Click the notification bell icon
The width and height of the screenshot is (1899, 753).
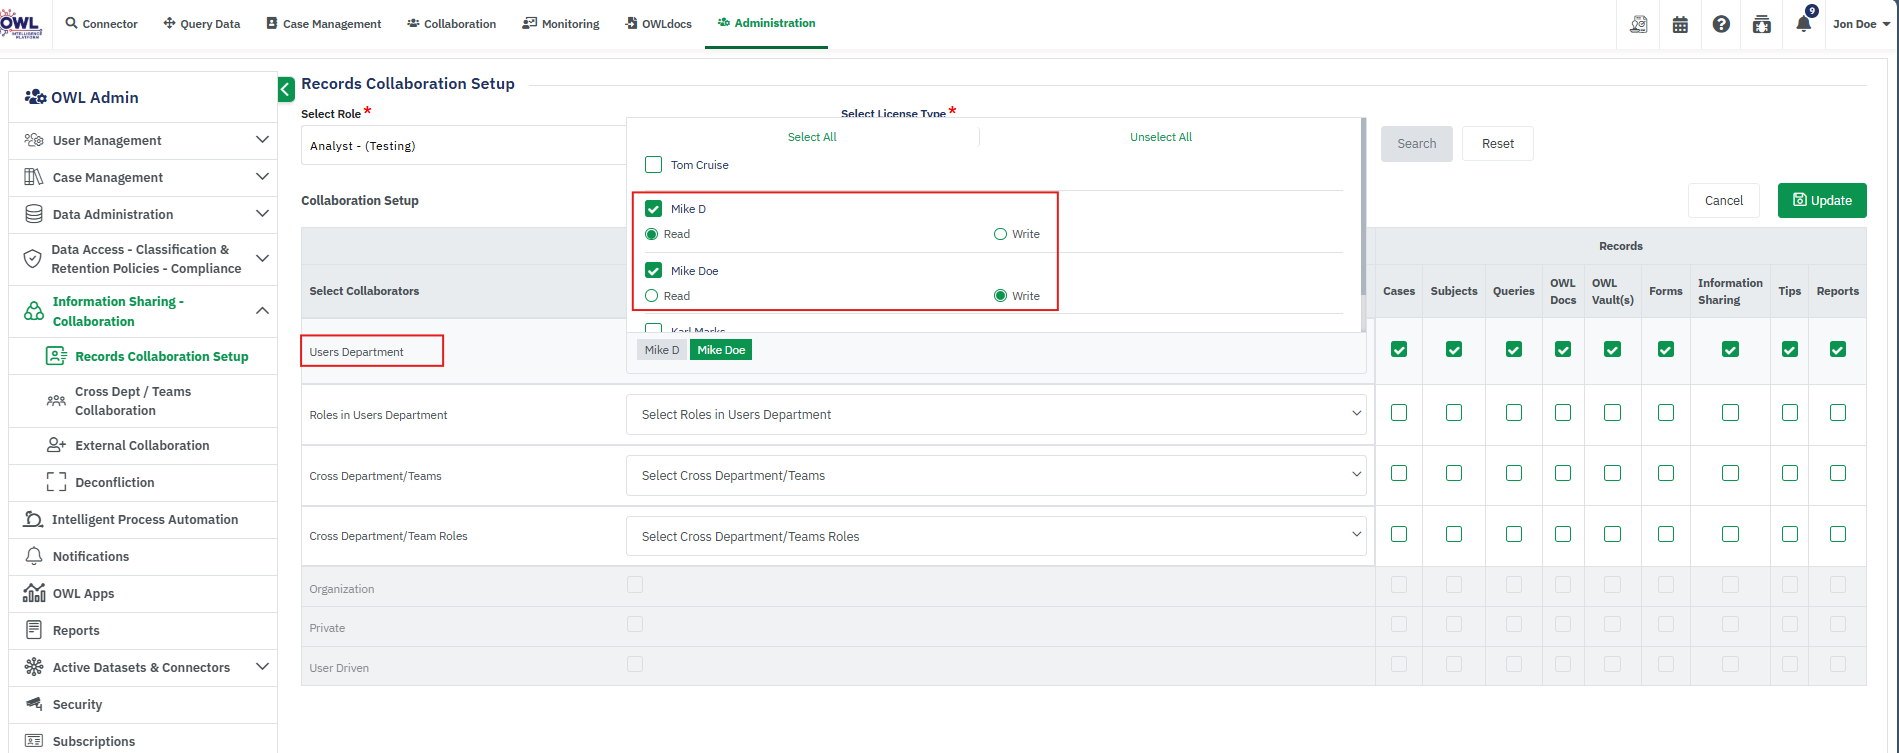pos(1802,24)
